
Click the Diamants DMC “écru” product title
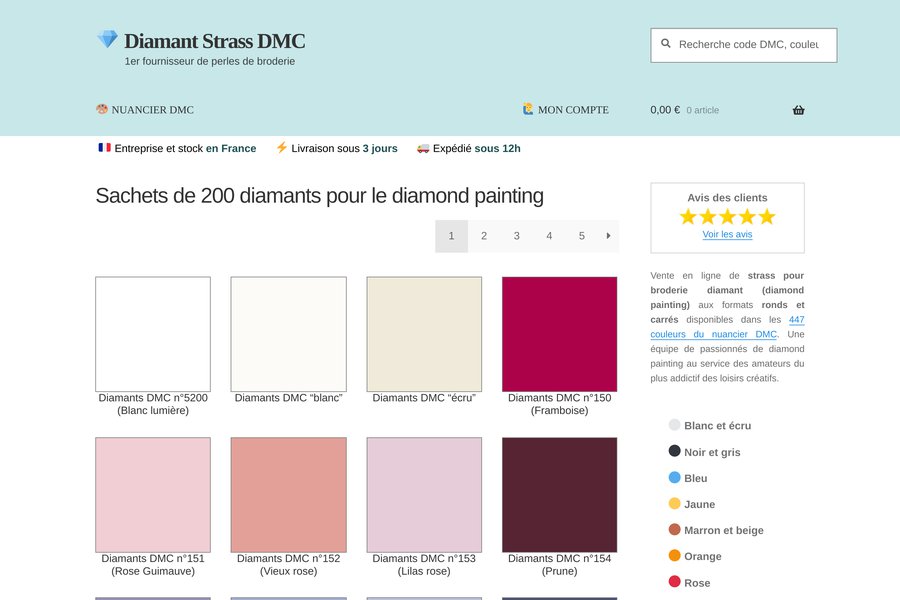424,398
